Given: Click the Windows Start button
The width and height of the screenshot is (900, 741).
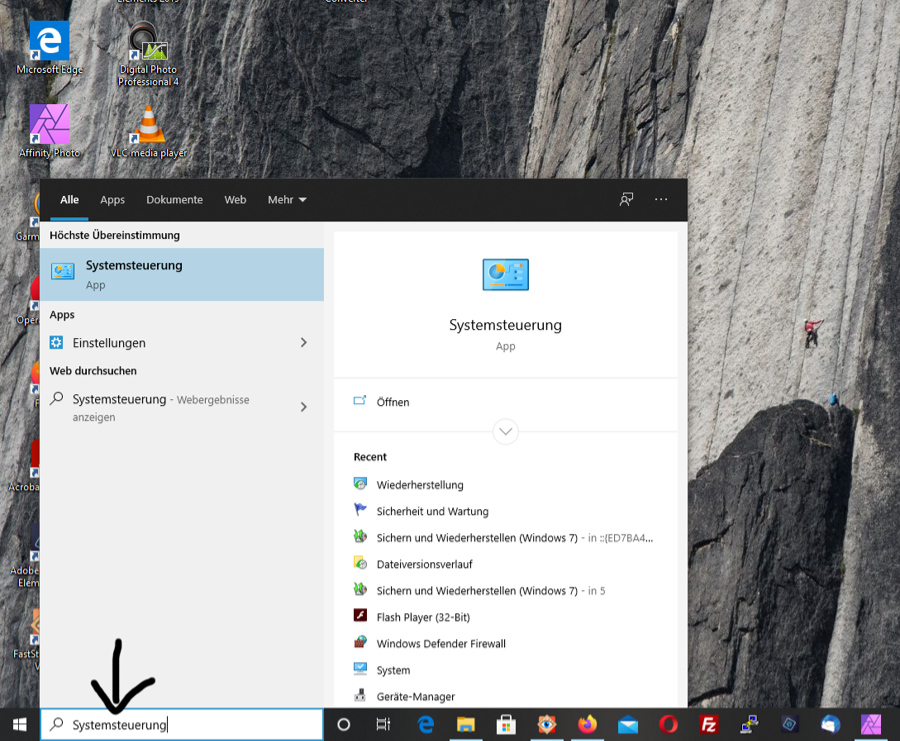Looking at the screenshot, I should point(19,725).
